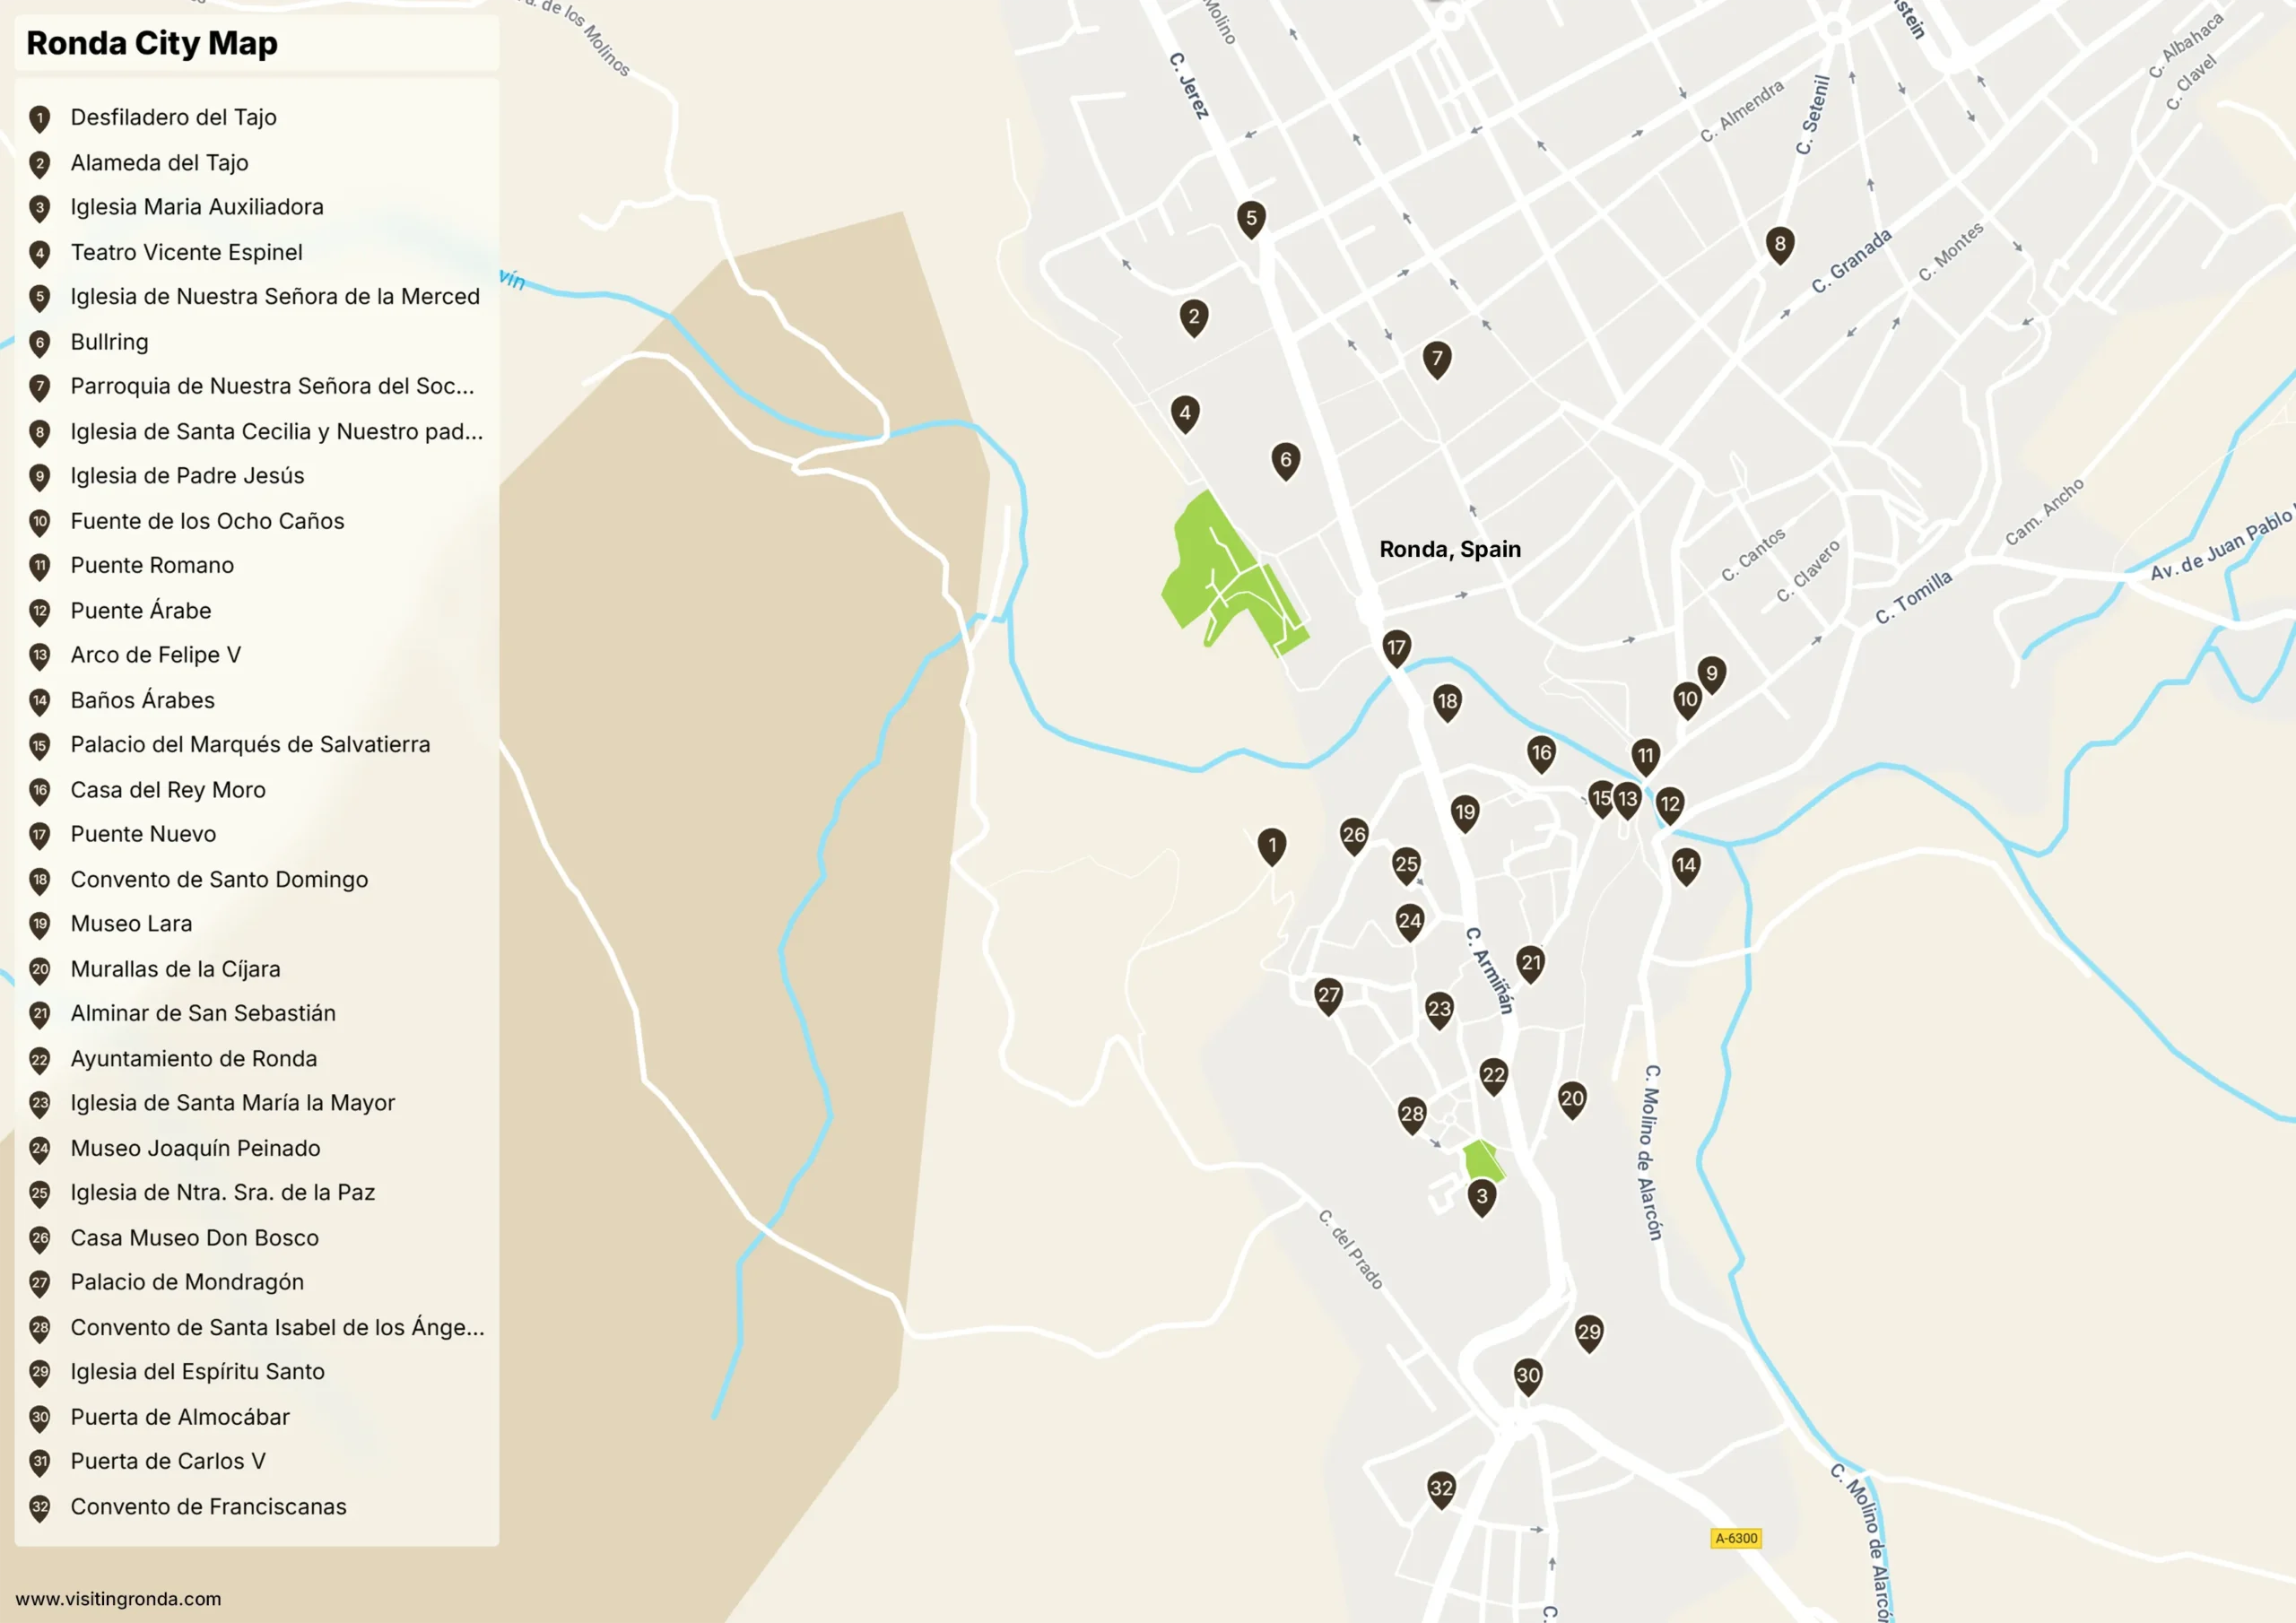The width and height of the screenshot is (2296, 1623).
Task: Click Puente Nuevo legend entry
Action: [x=143, y=834]
